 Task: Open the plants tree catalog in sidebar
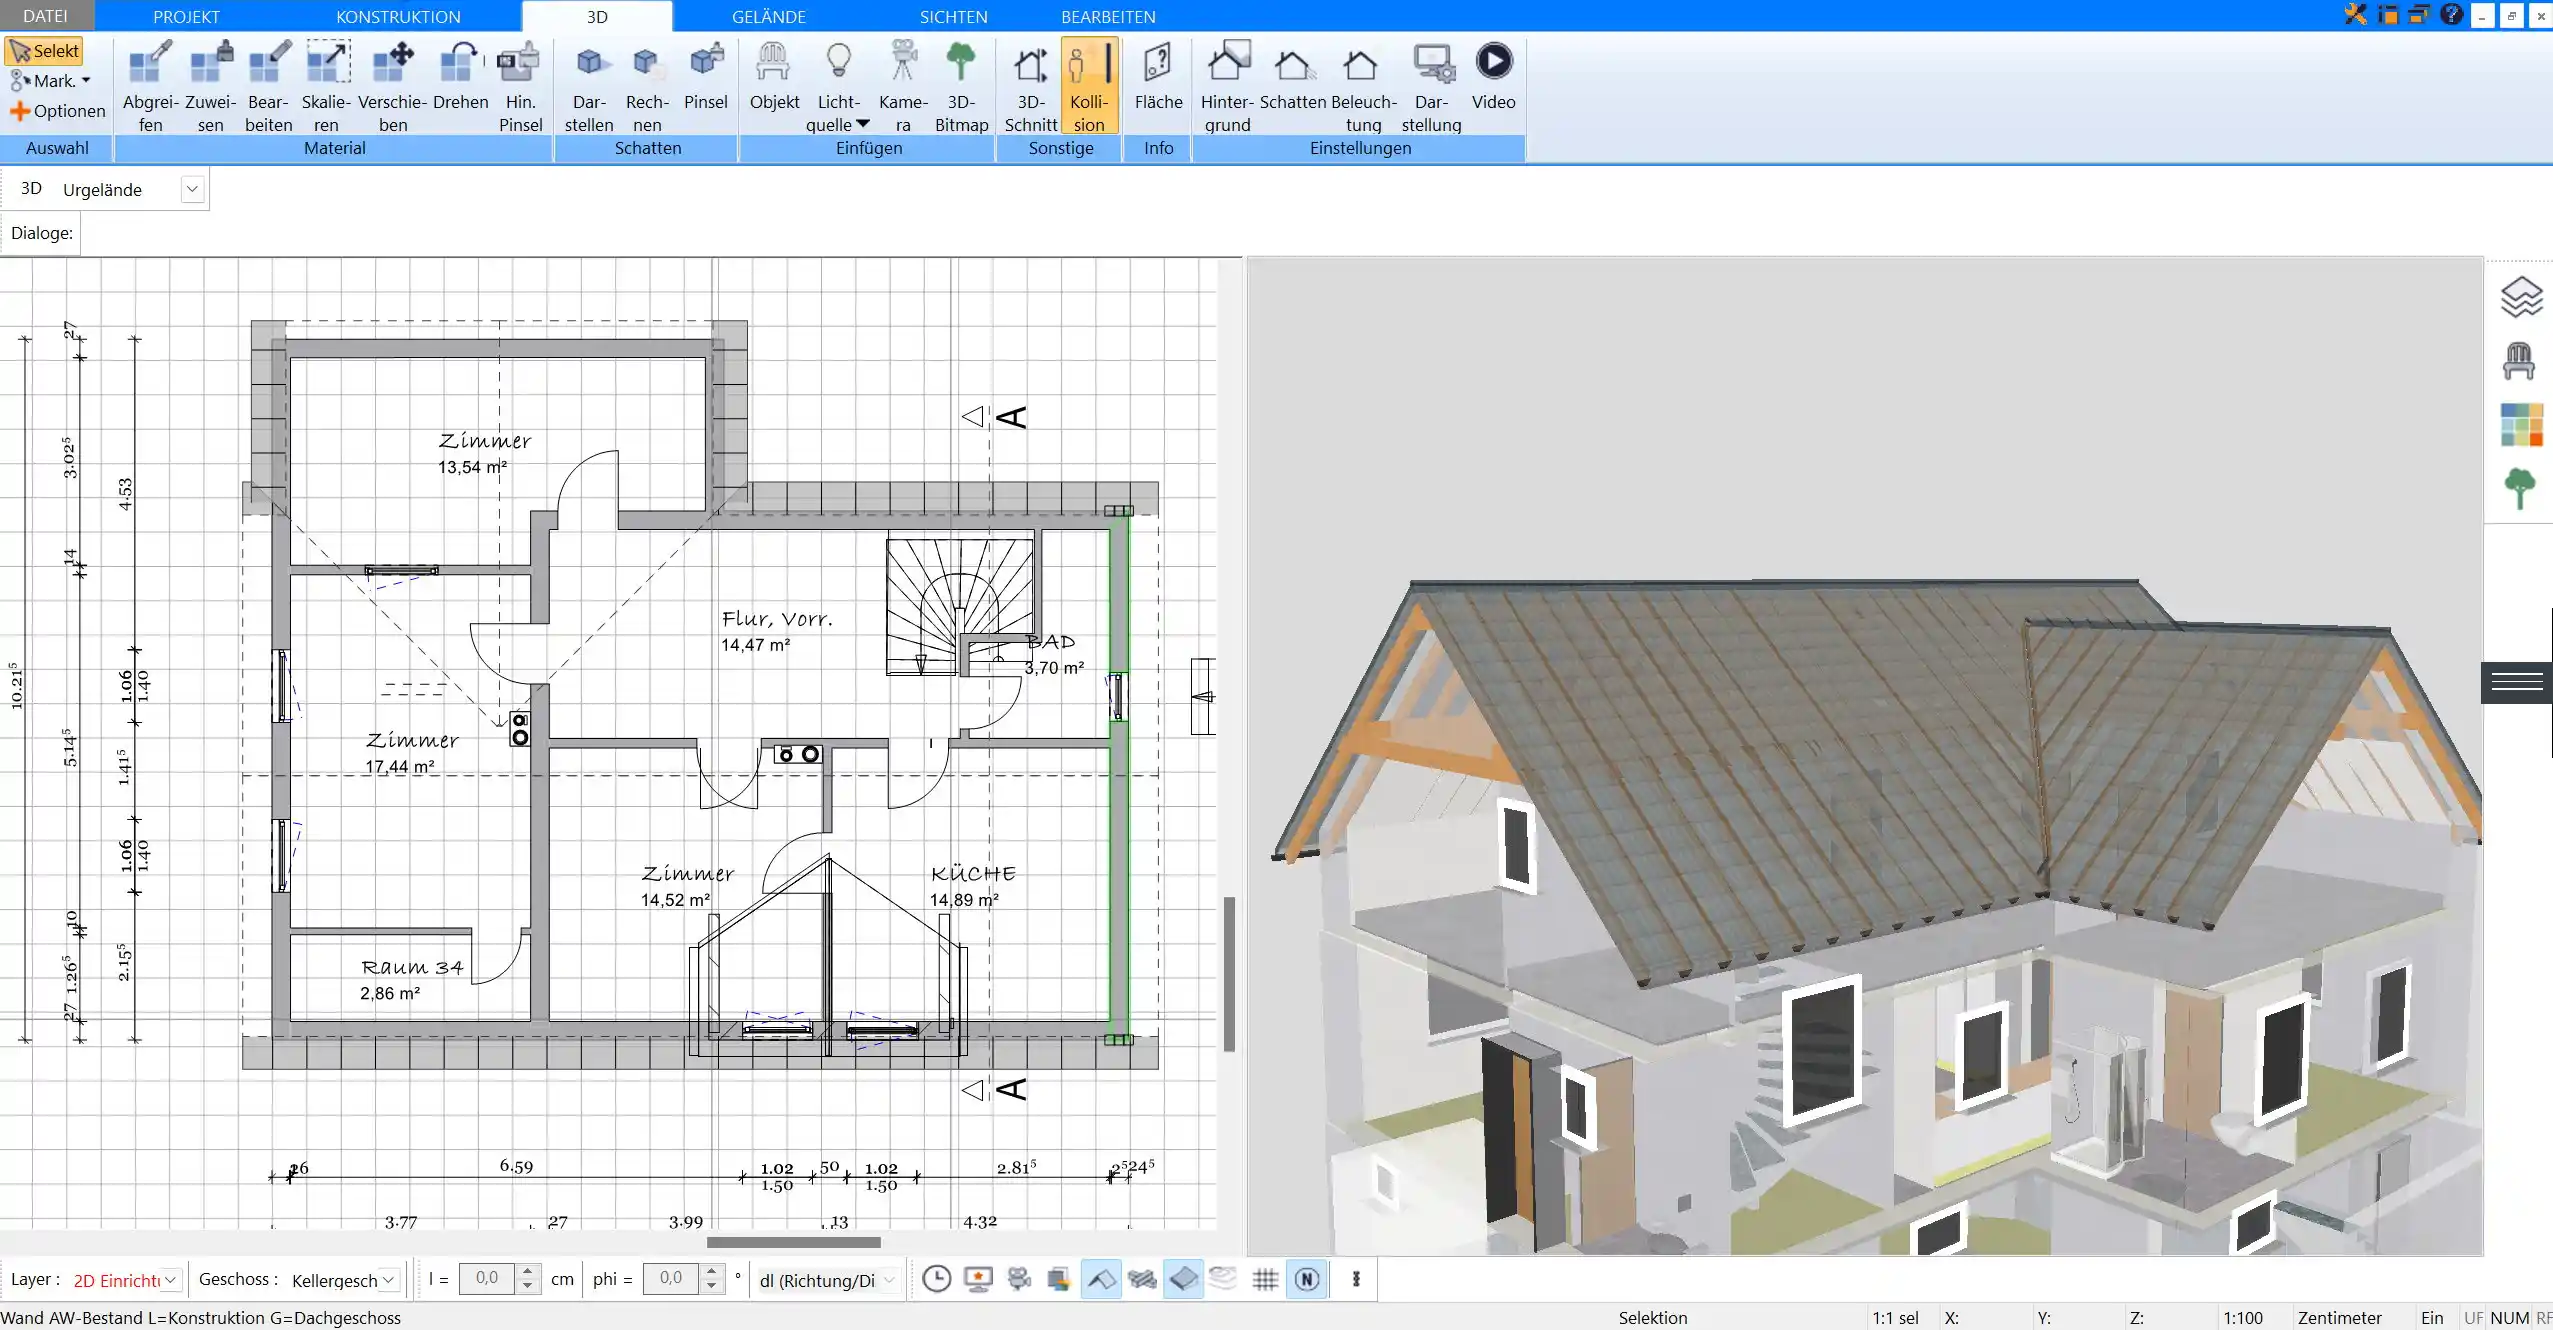[x=2520, y=489]
